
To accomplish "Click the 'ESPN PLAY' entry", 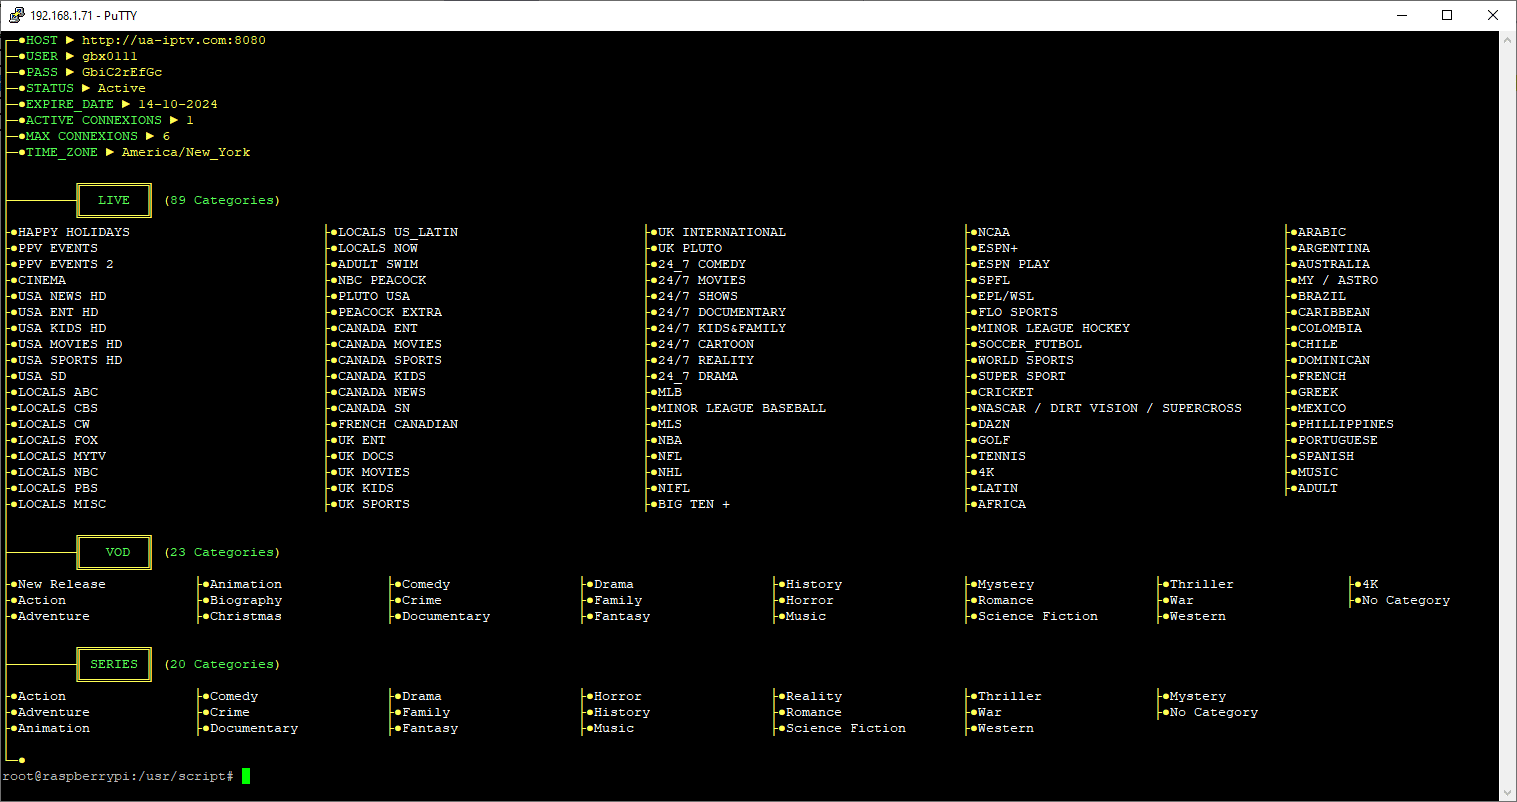I will click(x=1014, y=264).
